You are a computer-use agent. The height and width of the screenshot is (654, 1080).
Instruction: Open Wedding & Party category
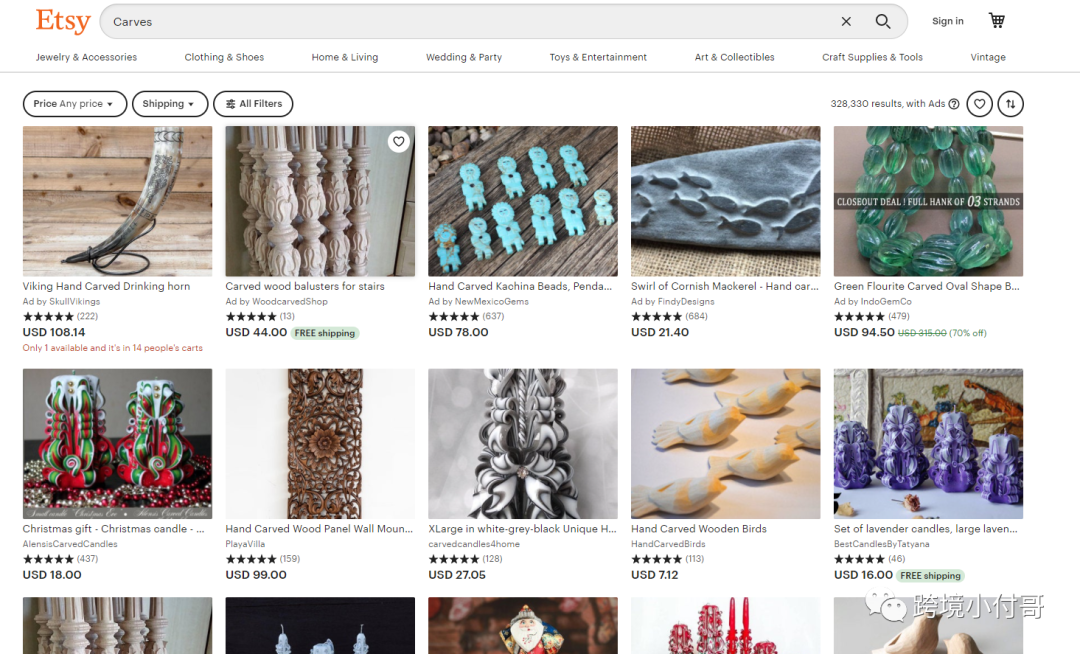pyautogui.click(x=464, y=57)
